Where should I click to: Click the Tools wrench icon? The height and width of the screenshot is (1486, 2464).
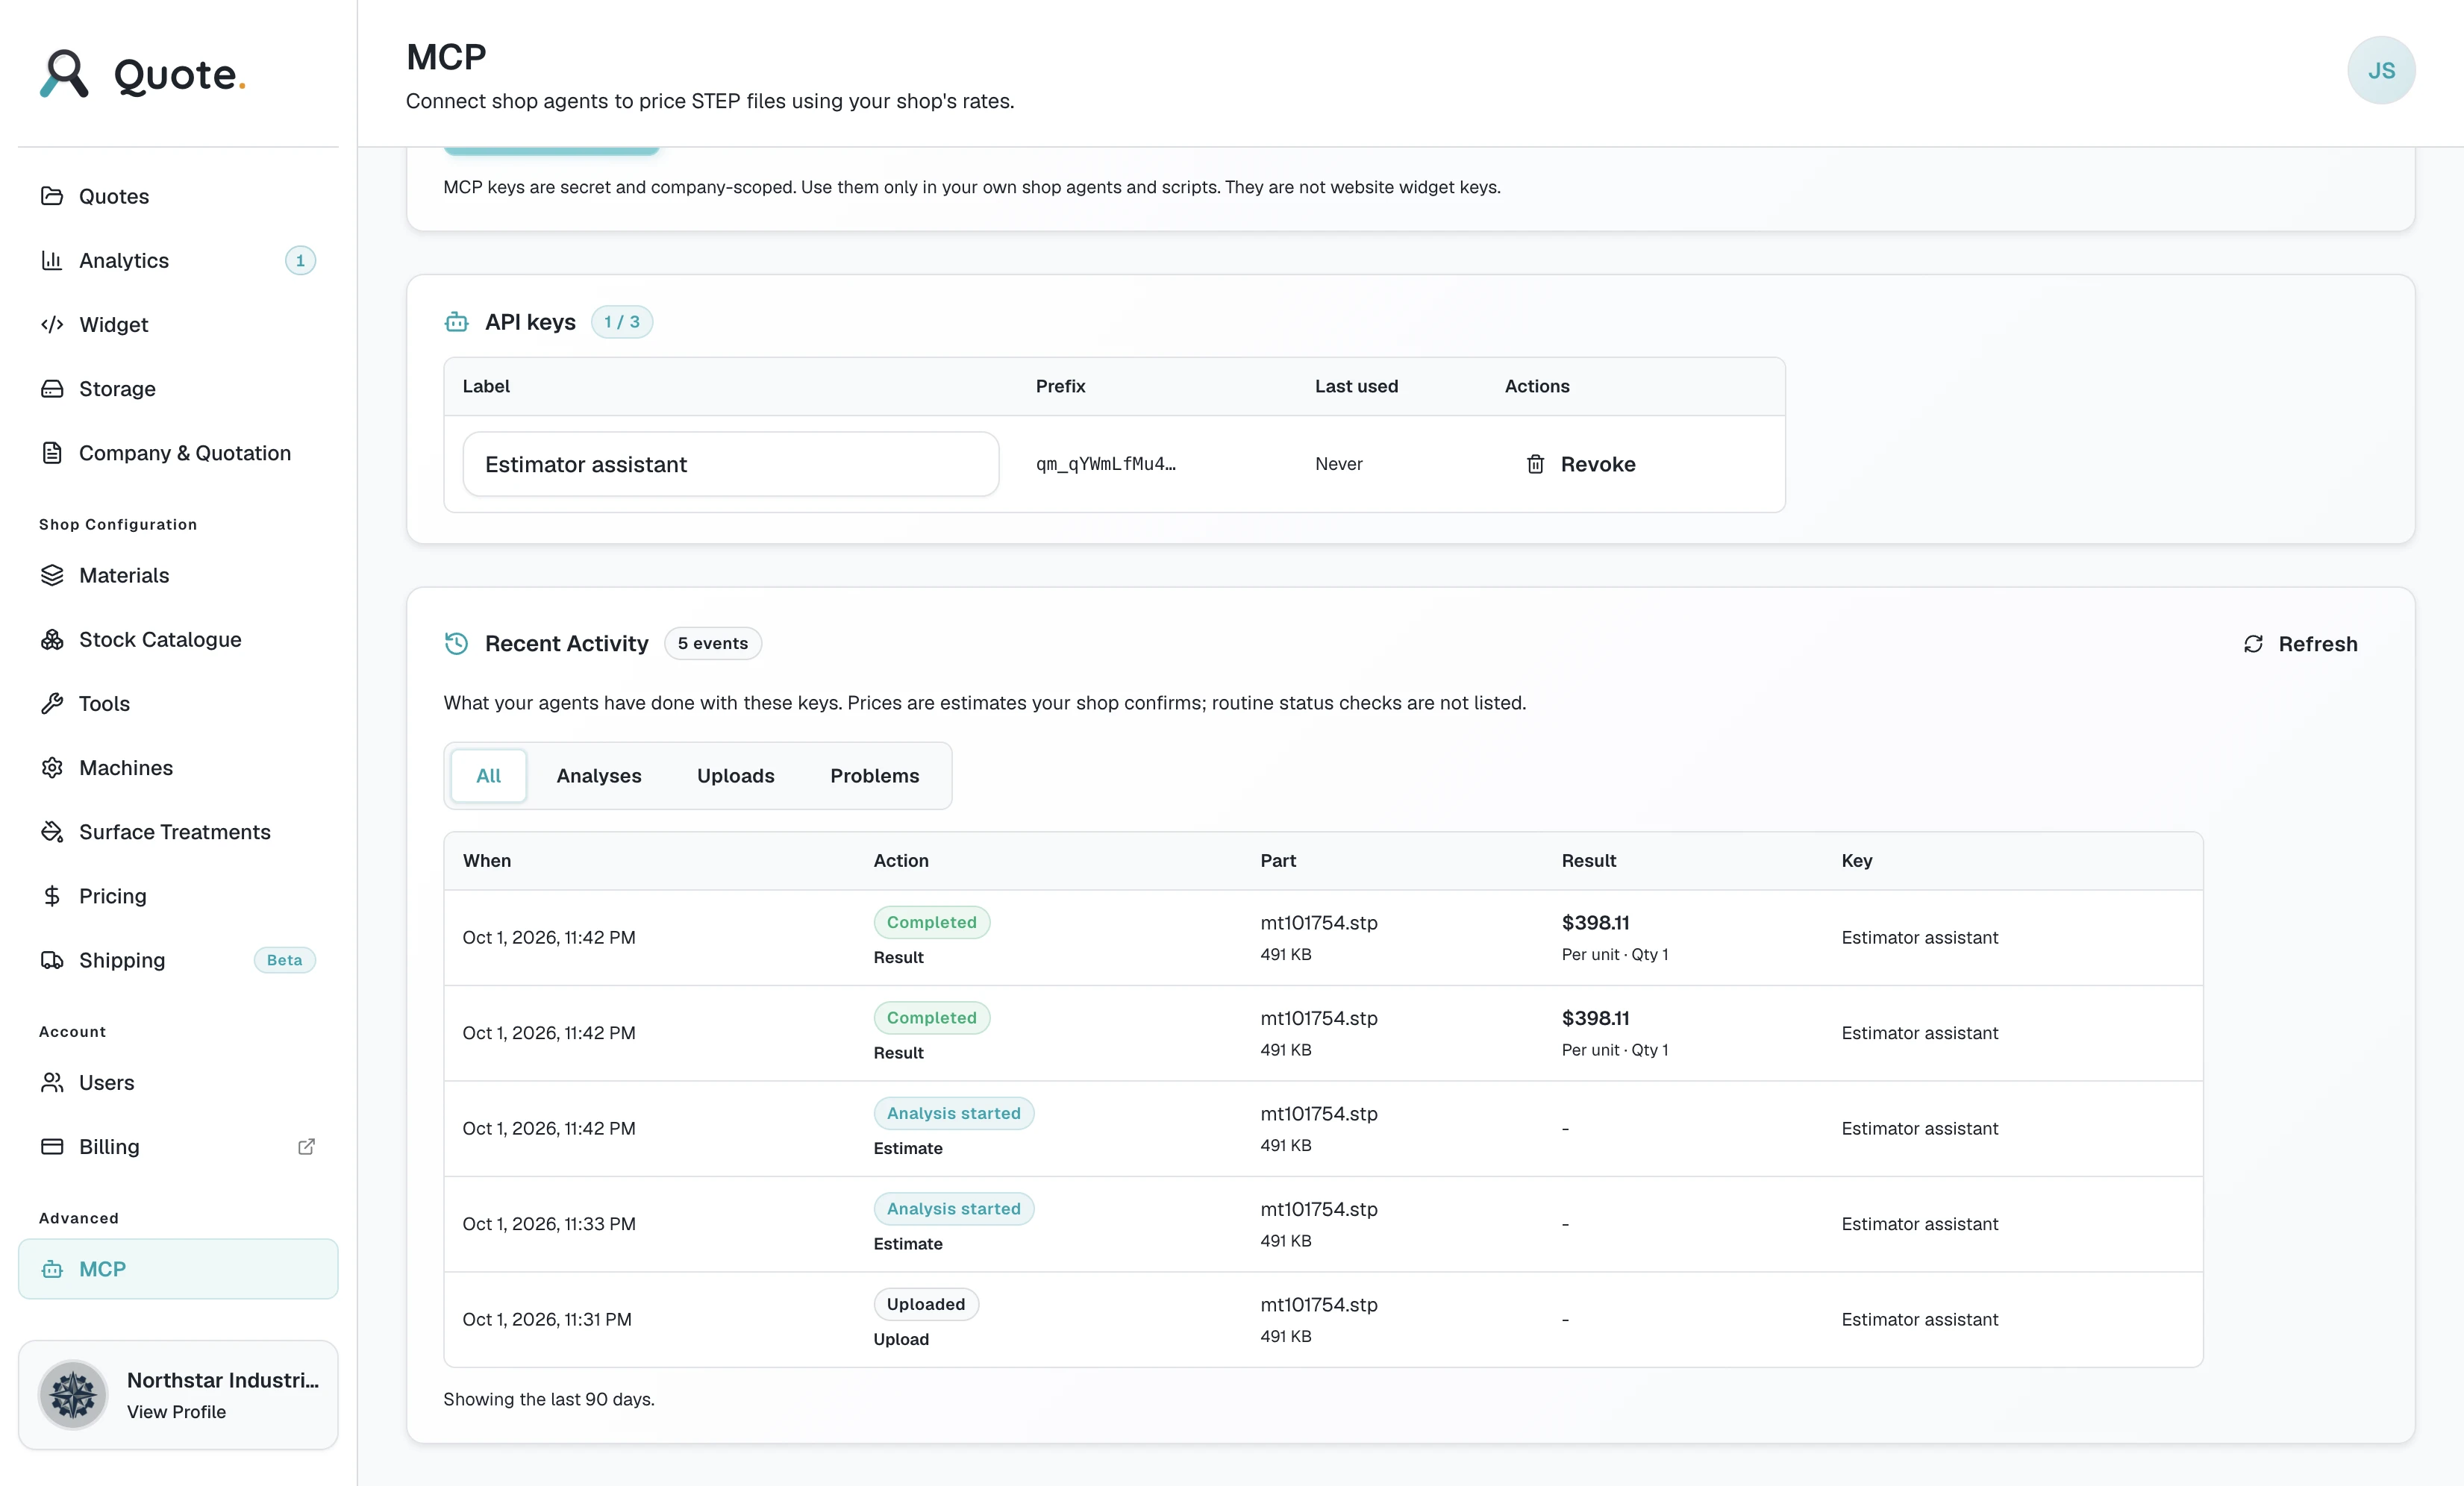[52, 703]
